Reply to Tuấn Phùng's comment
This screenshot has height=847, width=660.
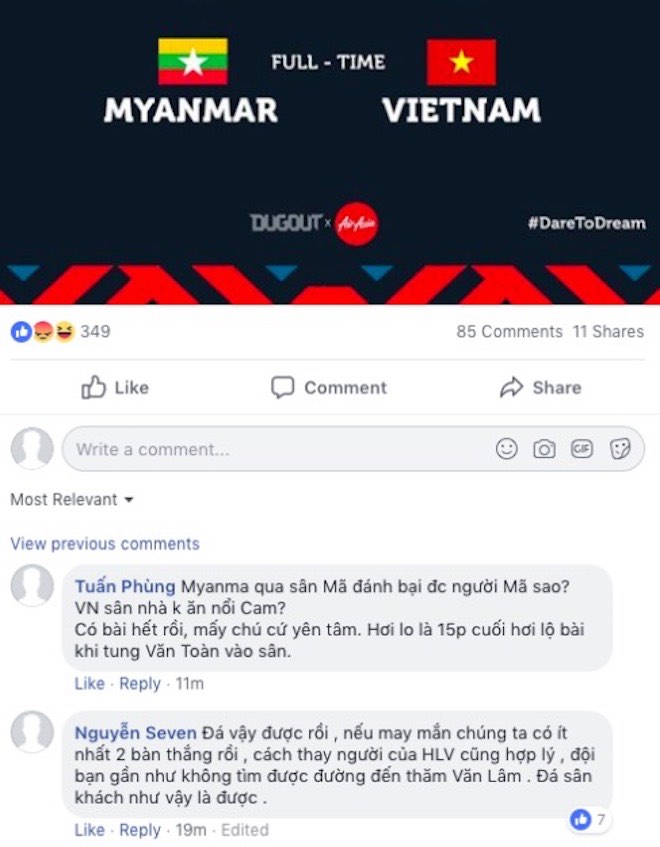[140, 683]
